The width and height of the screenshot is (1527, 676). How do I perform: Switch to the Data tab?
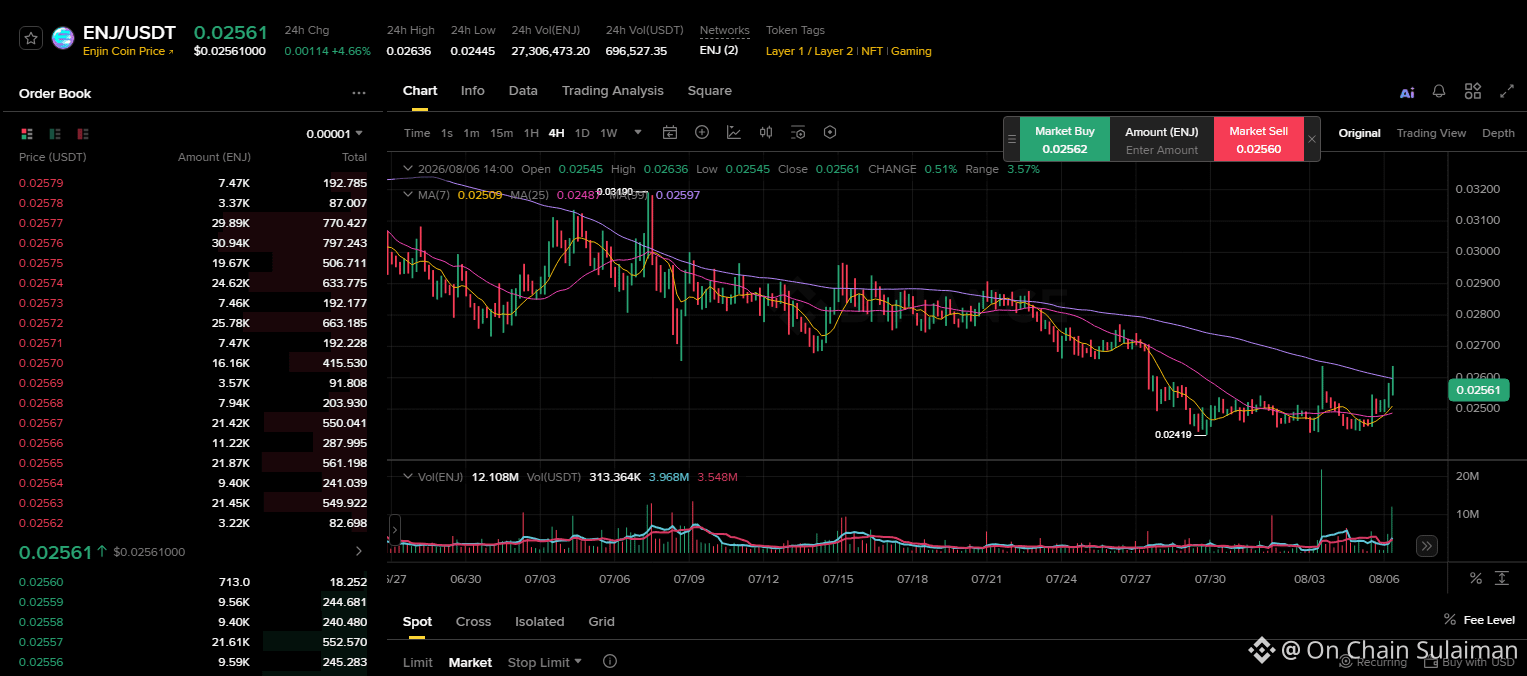point(523,91)
